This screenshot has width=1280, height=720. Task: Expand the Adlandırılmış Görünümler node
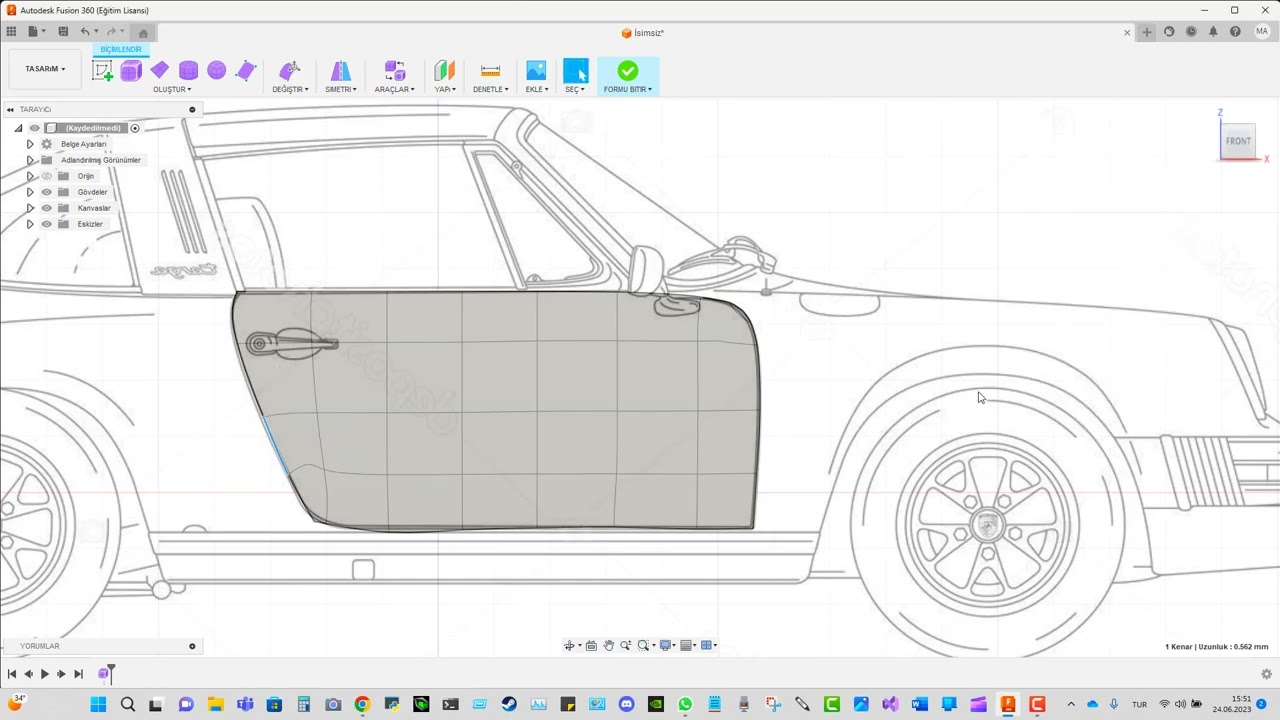(x=30, y=160)
